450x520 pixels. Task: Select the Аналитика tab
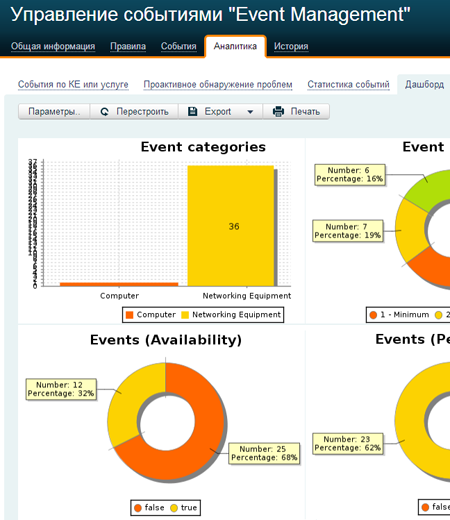click(235, 46)
